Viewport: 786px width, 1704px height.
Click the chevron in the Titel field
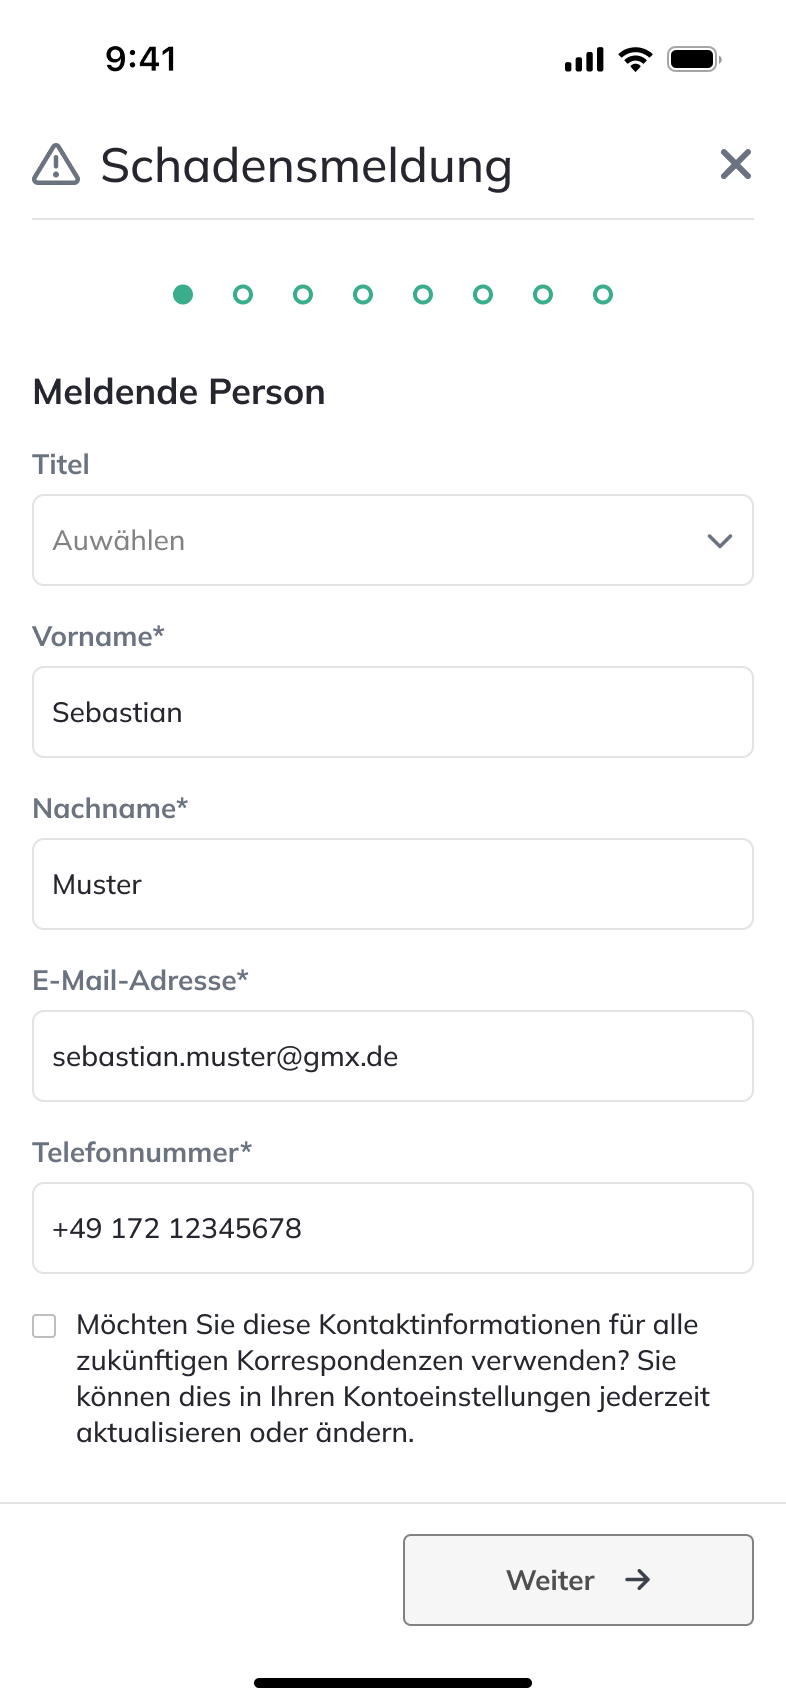(x=720, y=541)
